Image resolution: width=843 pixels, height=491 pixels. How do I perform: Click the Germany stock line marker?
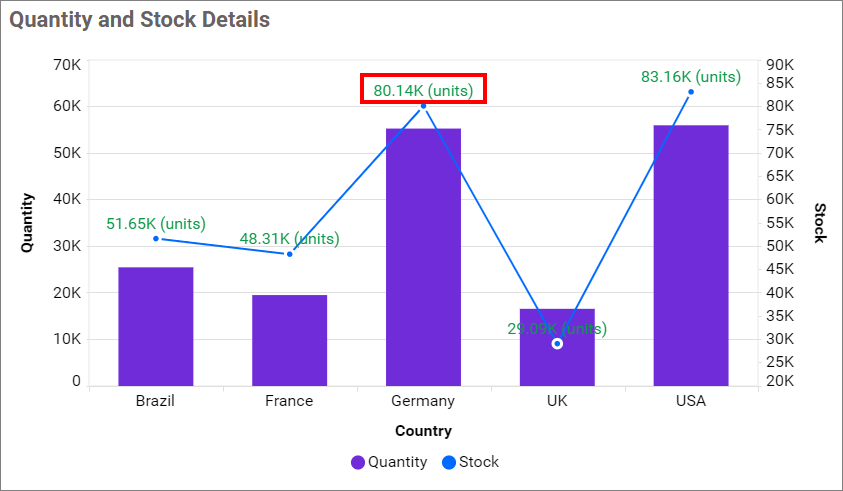point(423,106)
